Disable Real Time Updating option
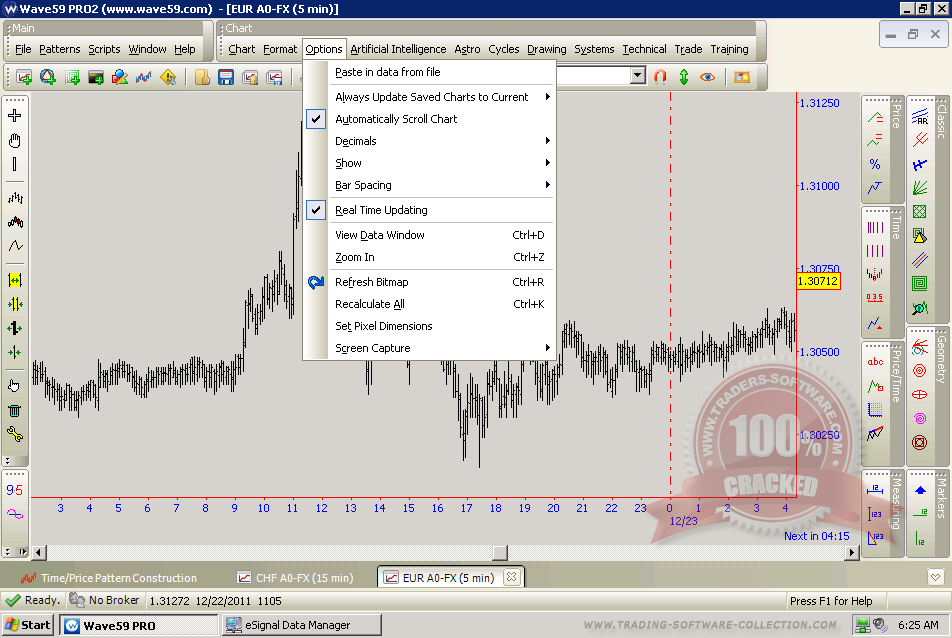 click(381, 210)
